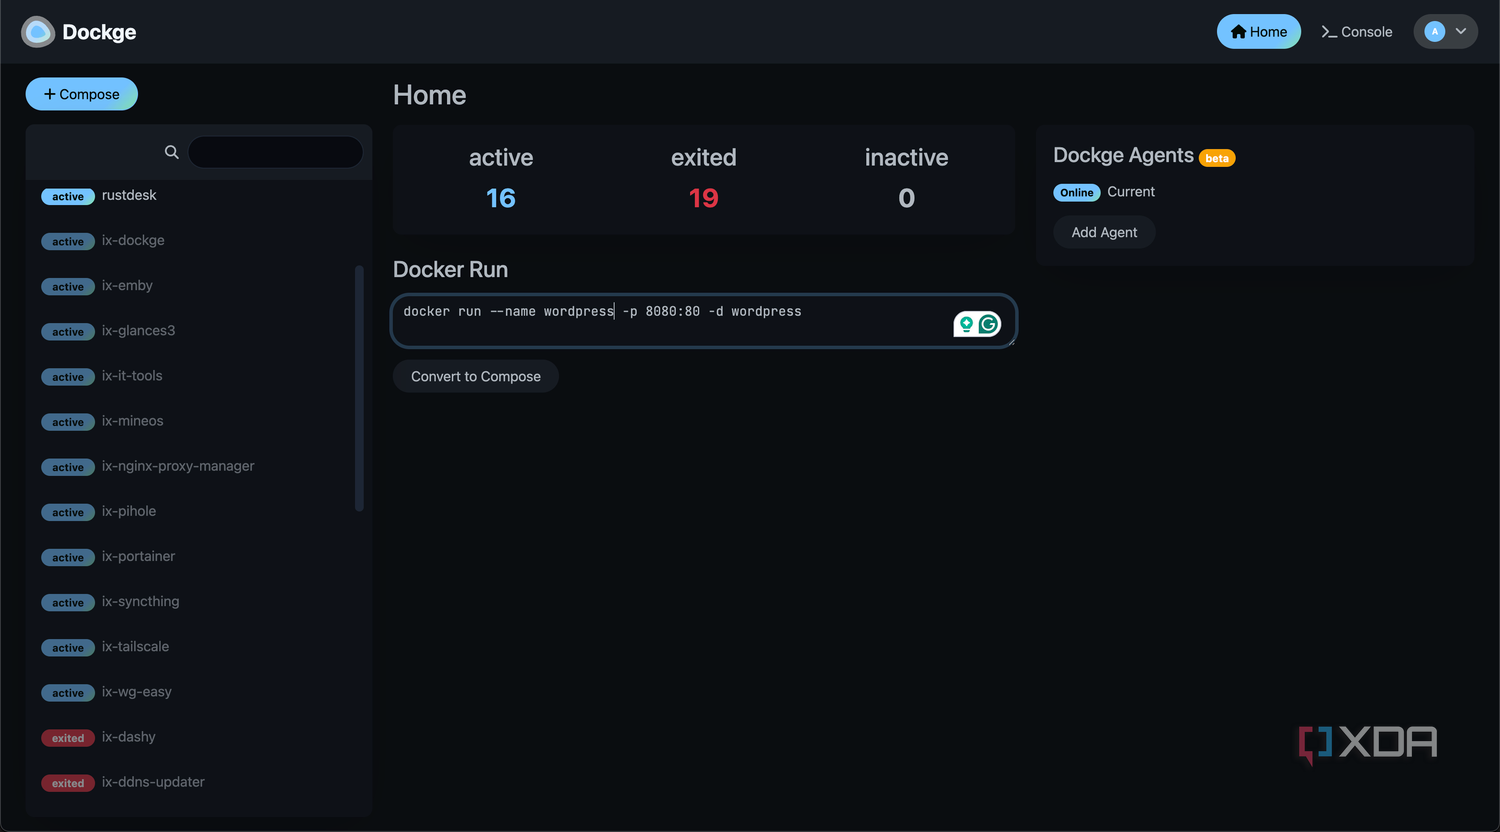The width and height of the screenshot is (1500, 832).
Task: Create a new stack with Compose button
Action: click(82, 94)
